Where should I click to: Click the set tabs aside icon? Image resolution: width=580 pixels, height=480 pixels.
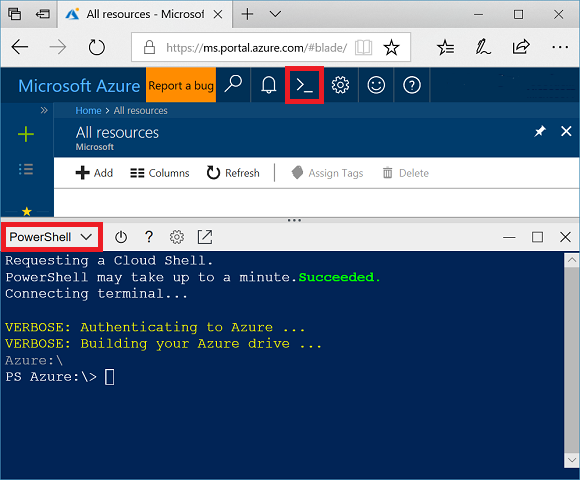[x=43, y=14]
